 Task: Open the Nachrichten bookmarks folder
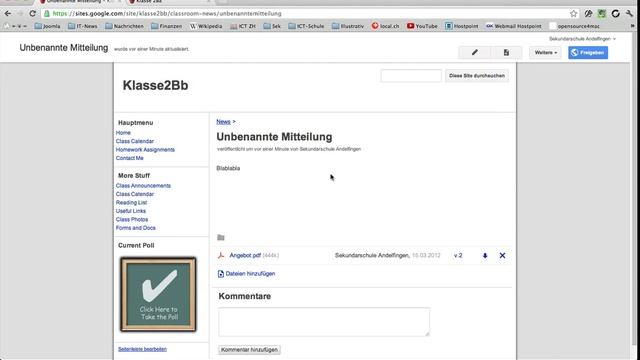click(x=124, y=26)
